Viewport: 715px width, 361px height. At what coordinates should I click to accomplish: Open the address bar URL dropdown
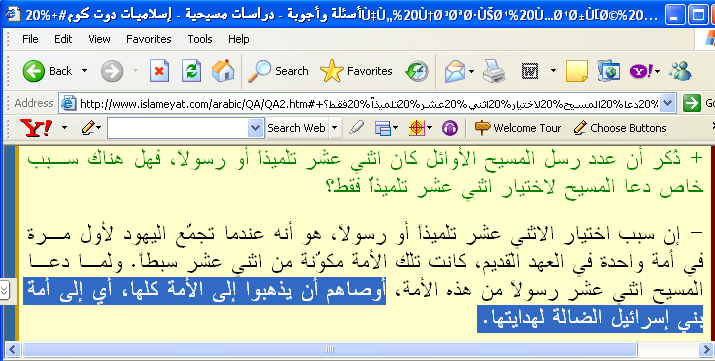coord(667,103)
